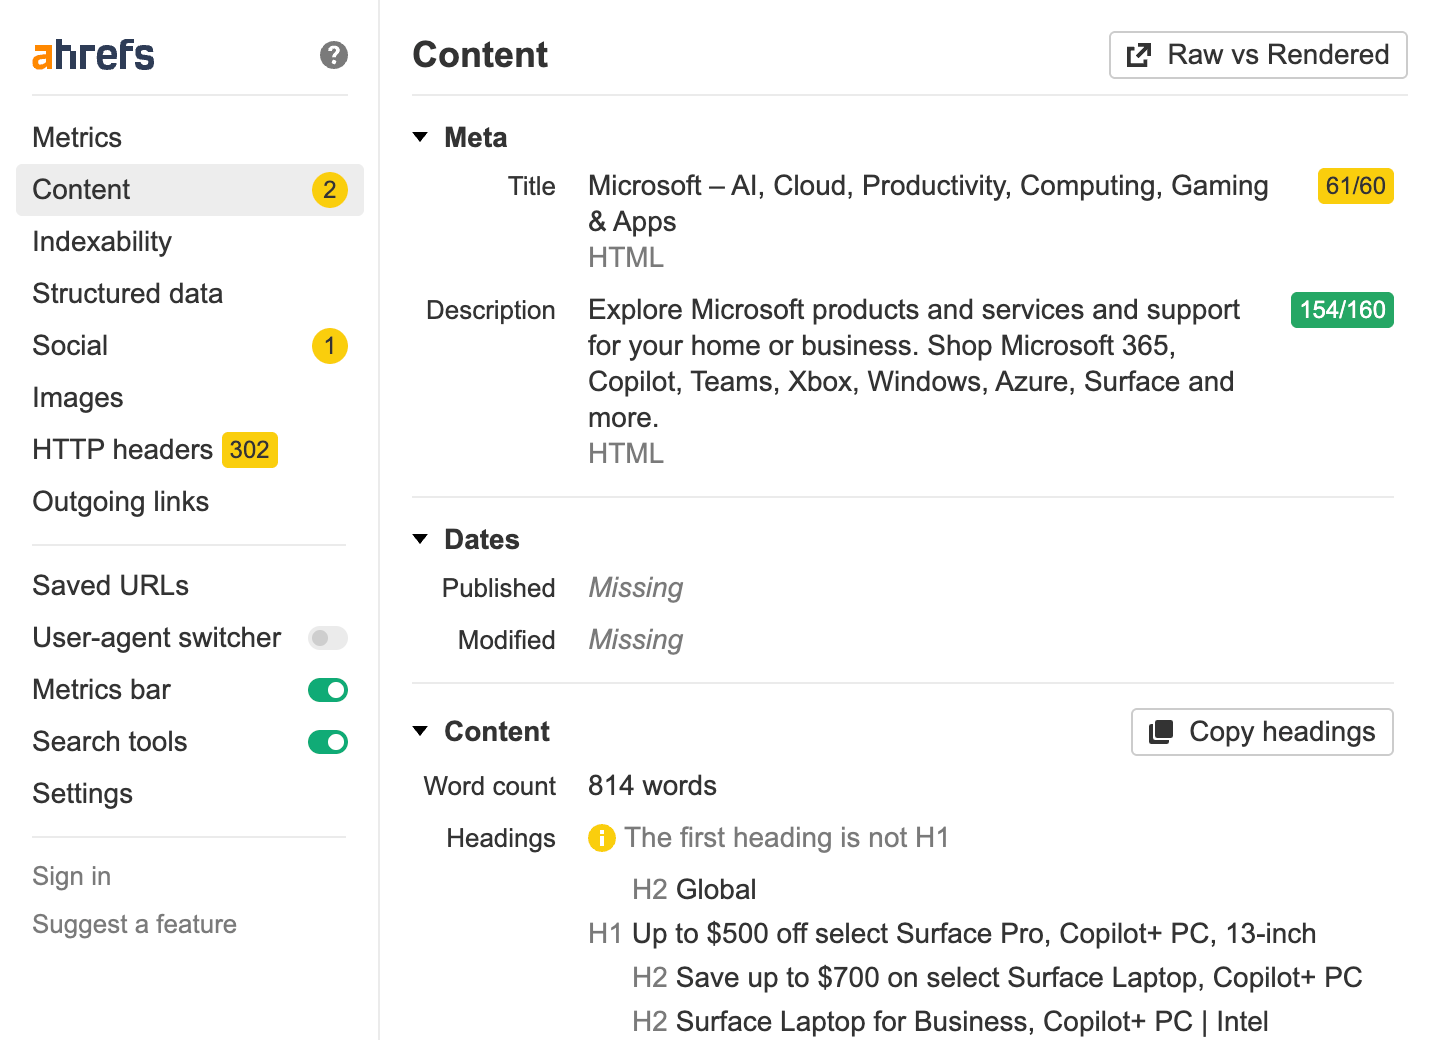This screenshot has height=1040, width=1440.
Task: Switch to the Structured data panel
Action: click(x=127, y=293)
